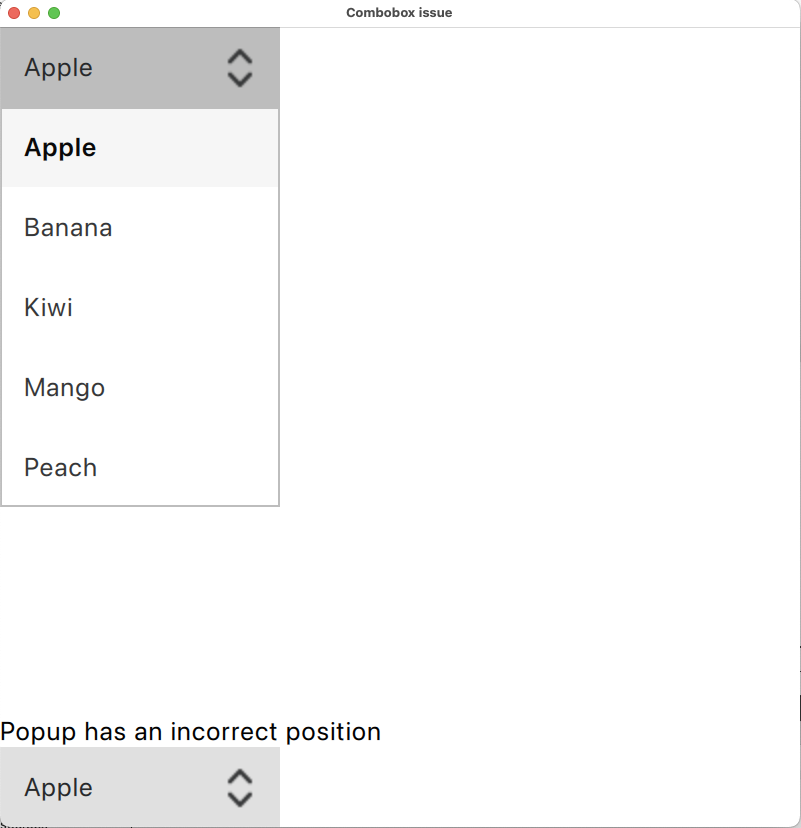Click the 'Popup has an incorrect position' label
Viewport: 801px width, 828px height.
coord(191,732)
